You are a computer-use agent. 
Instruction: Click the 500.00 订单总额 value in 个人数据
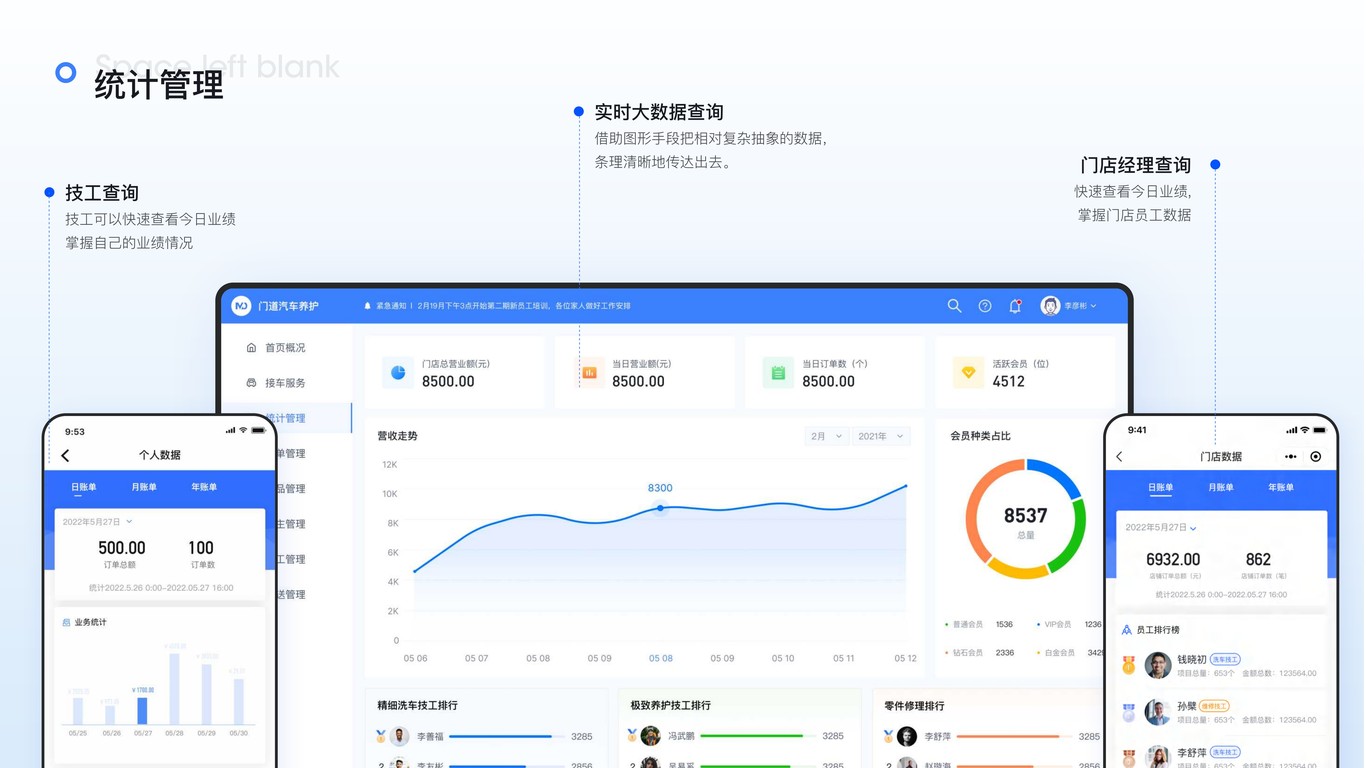point(122,548)
